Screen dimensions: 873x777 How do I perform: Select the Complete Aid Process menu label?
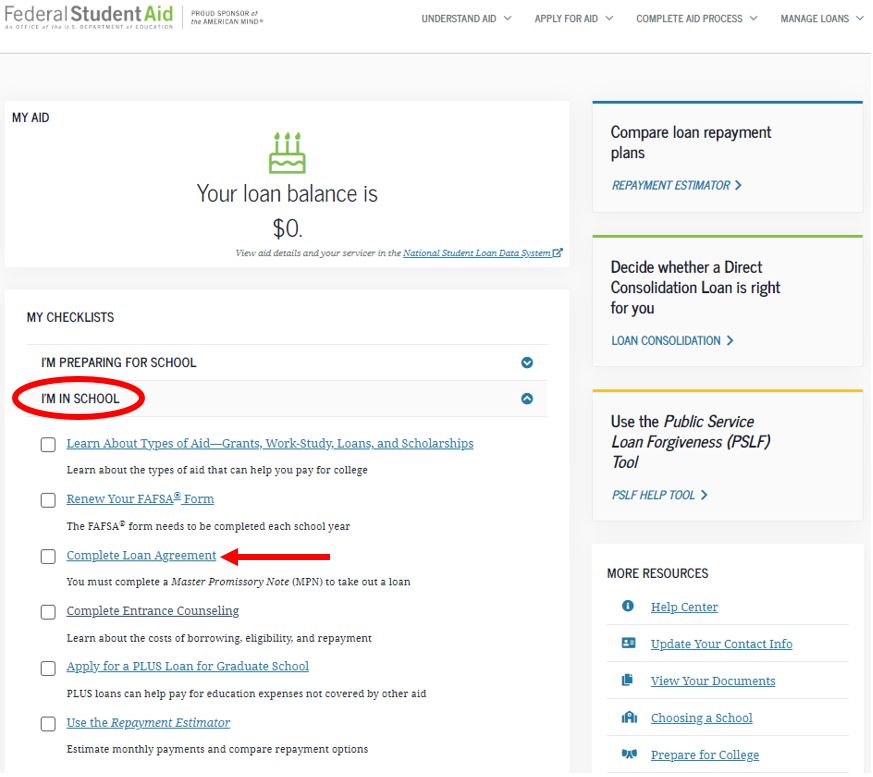(x=689, y=19)
